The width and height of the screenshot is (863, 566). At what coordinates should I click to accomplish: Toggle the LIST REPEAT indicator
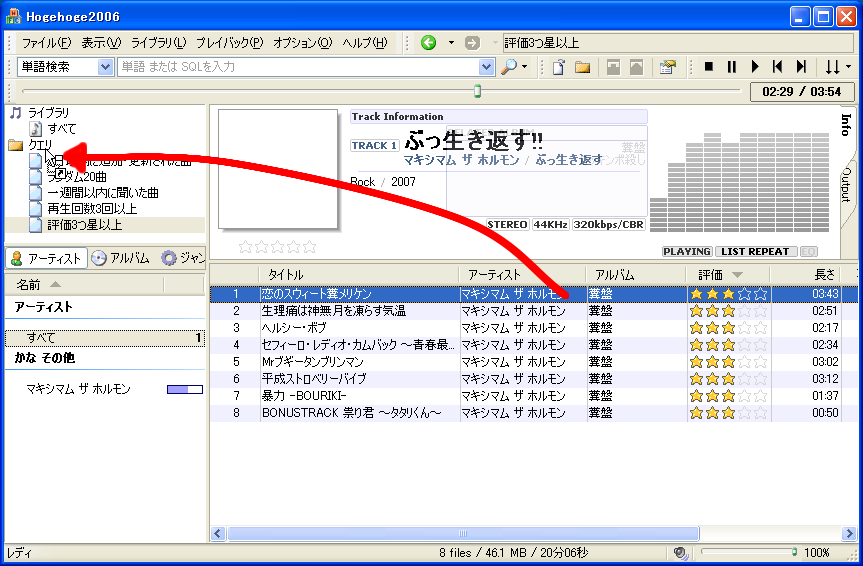755,252
